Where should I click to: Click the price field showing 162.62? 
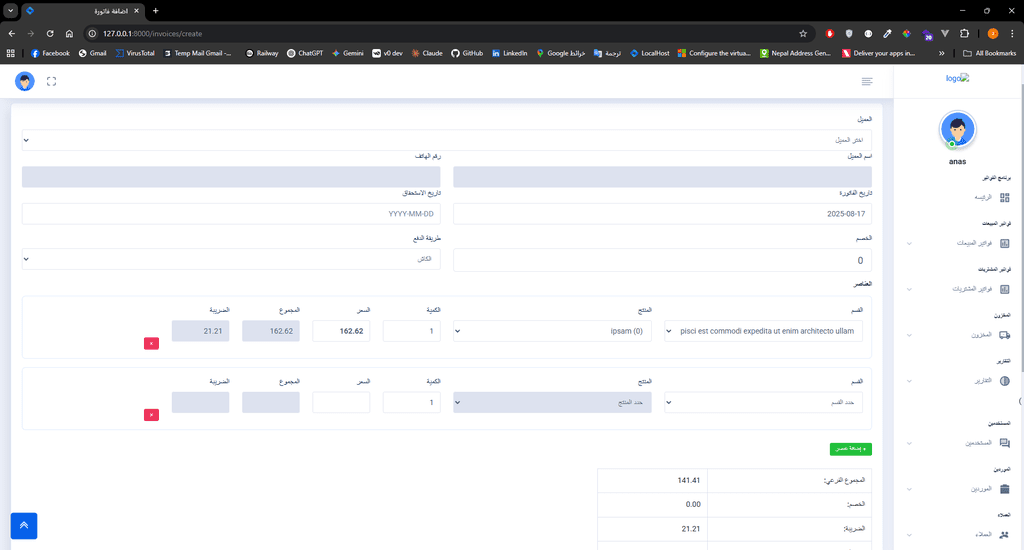tap(342, 331)
